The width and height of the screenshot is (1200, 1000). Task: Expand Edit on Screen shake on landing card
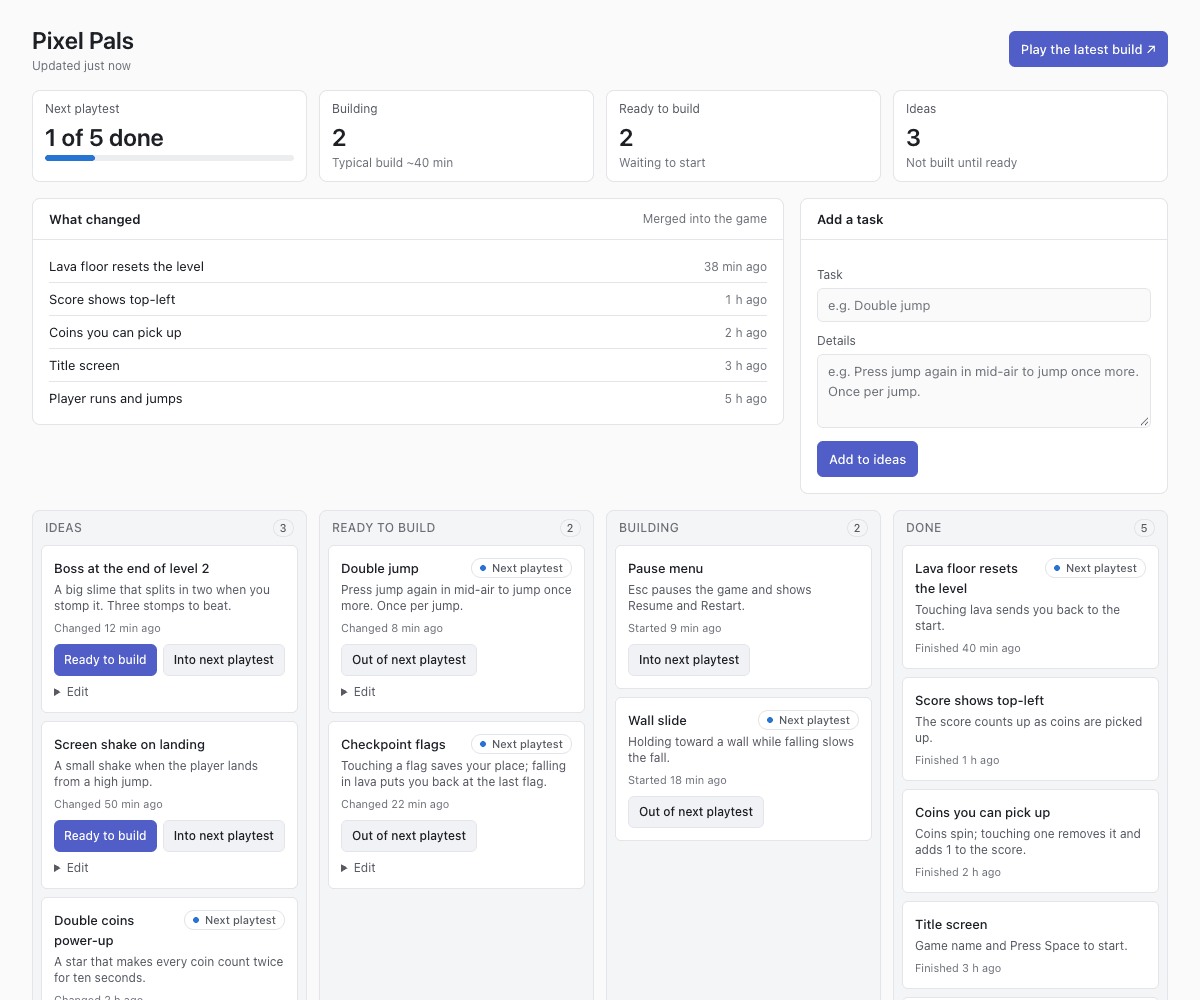click(x=71, y=868)
